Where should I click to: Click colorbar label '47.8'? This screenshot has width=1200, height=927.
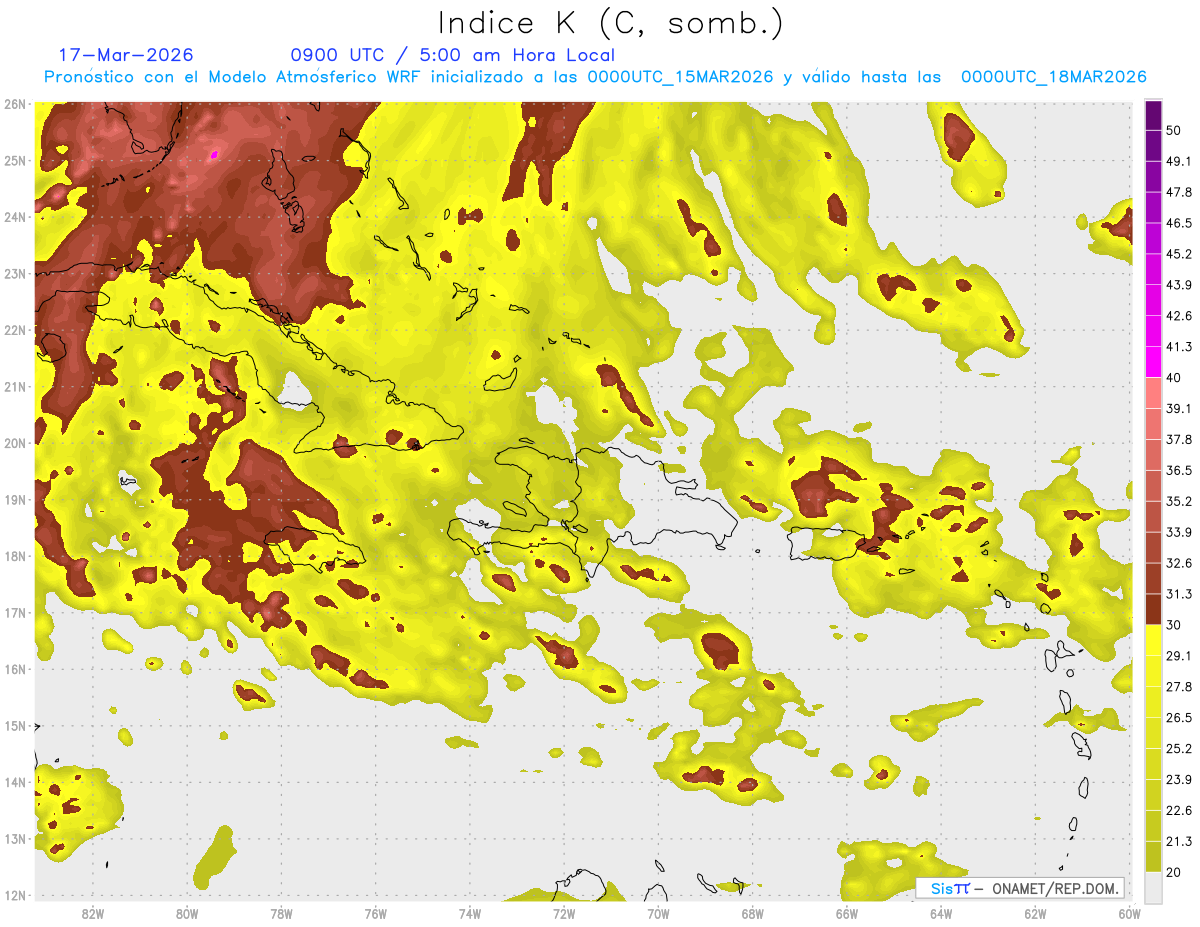1179,192
